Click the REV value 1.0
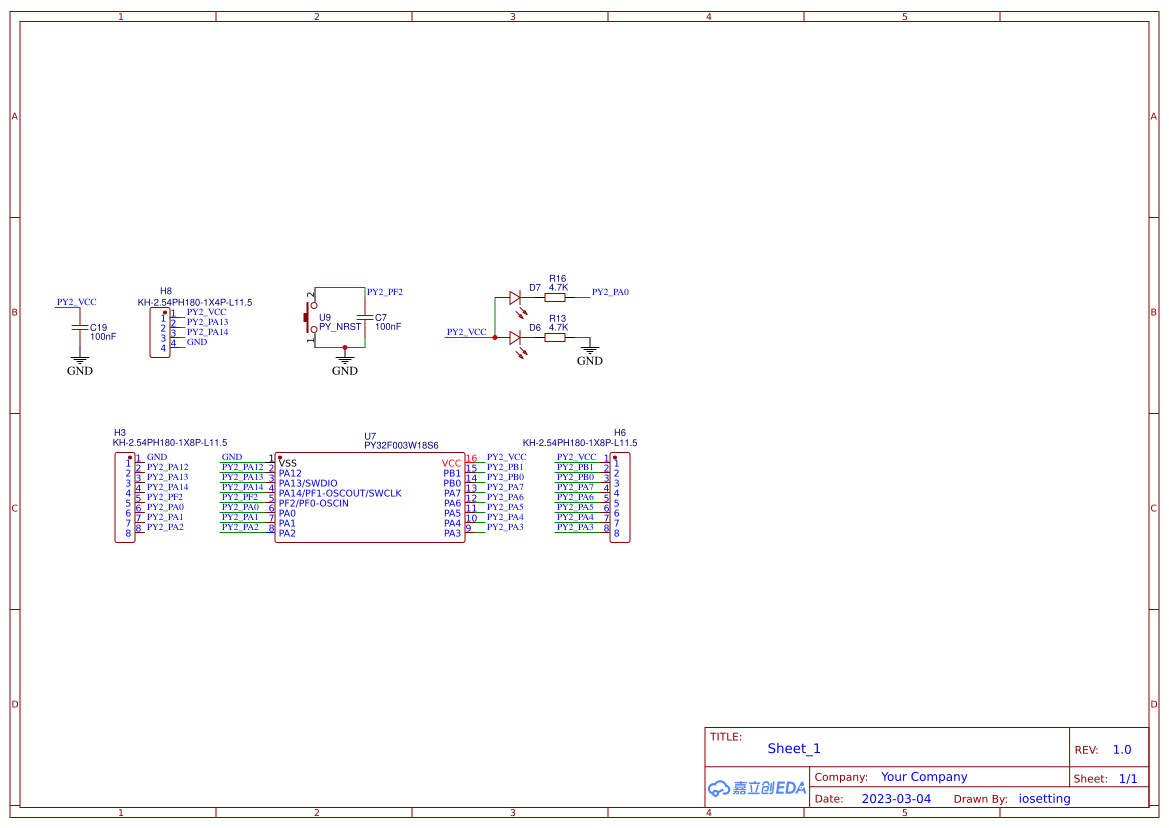Image resolution: width=1169 pixels, height=828 pixels. point(1122,750)
